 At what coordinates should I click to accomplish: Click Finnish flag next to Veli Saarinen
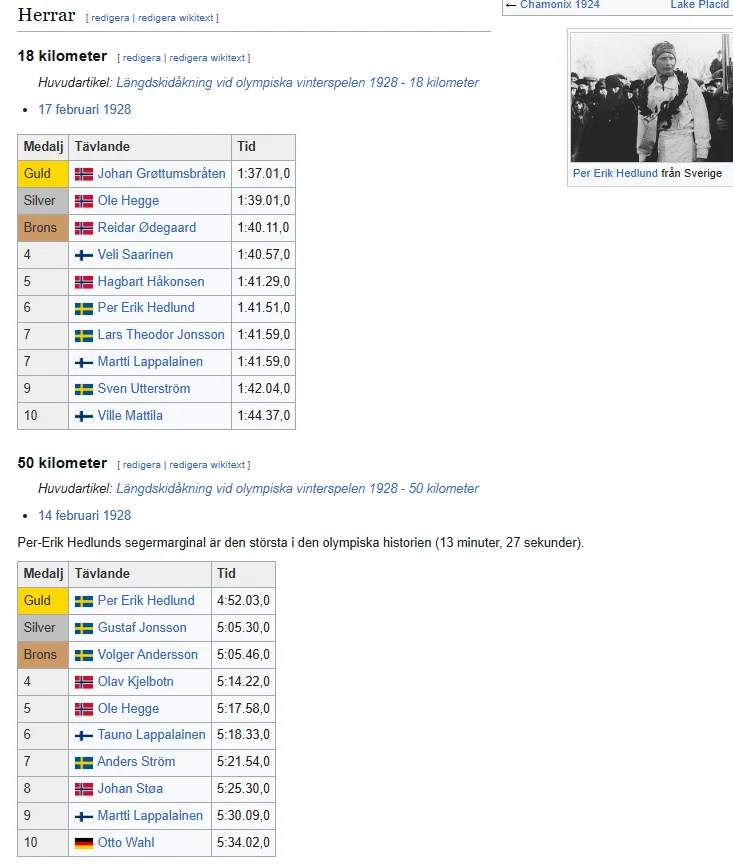(84, 255)
